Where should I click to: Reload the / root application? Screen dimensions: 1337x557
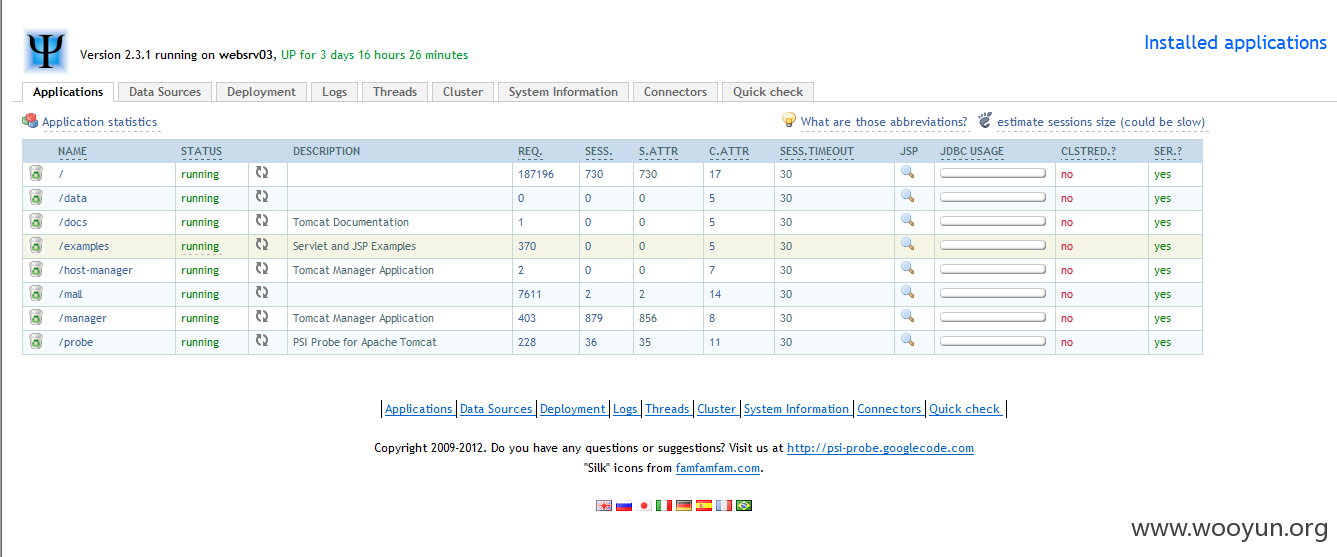262,172
